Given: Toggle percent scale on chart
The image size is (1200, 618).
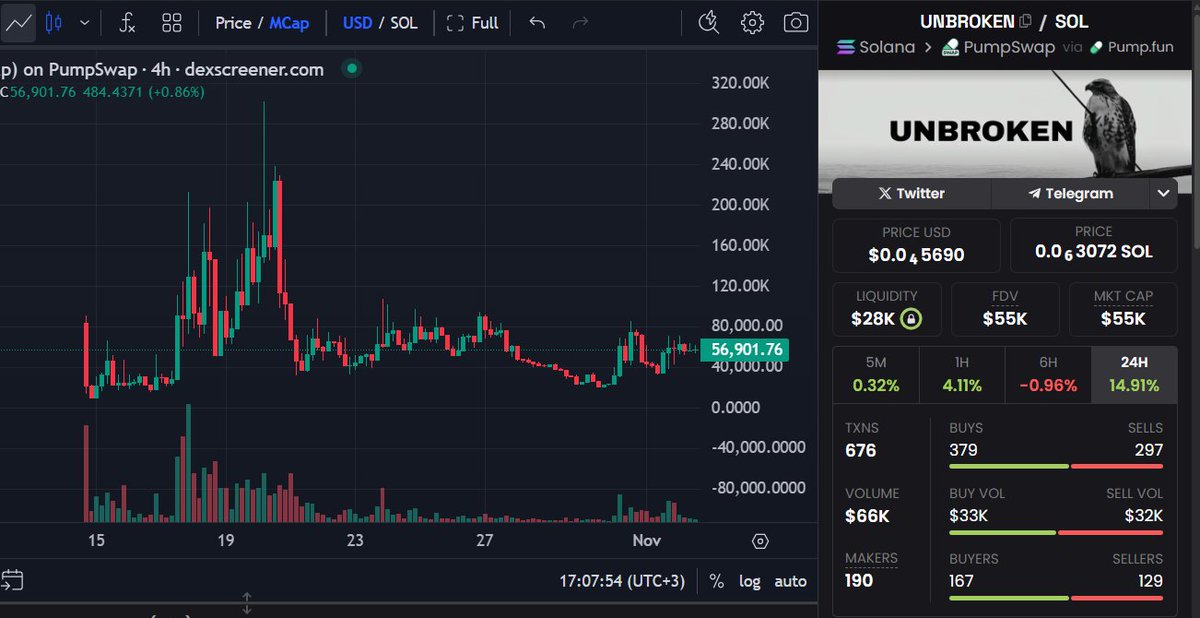Looking at the screenshot, I should pyautogui.click(x=716, y=581).
